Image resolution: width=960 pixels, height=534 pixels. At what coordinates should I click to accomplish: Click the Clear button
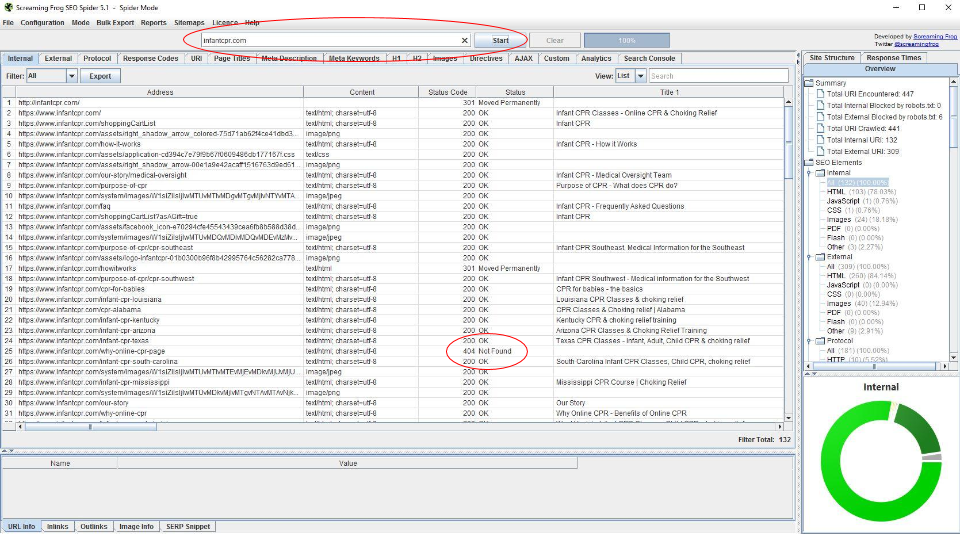[555, 40]
